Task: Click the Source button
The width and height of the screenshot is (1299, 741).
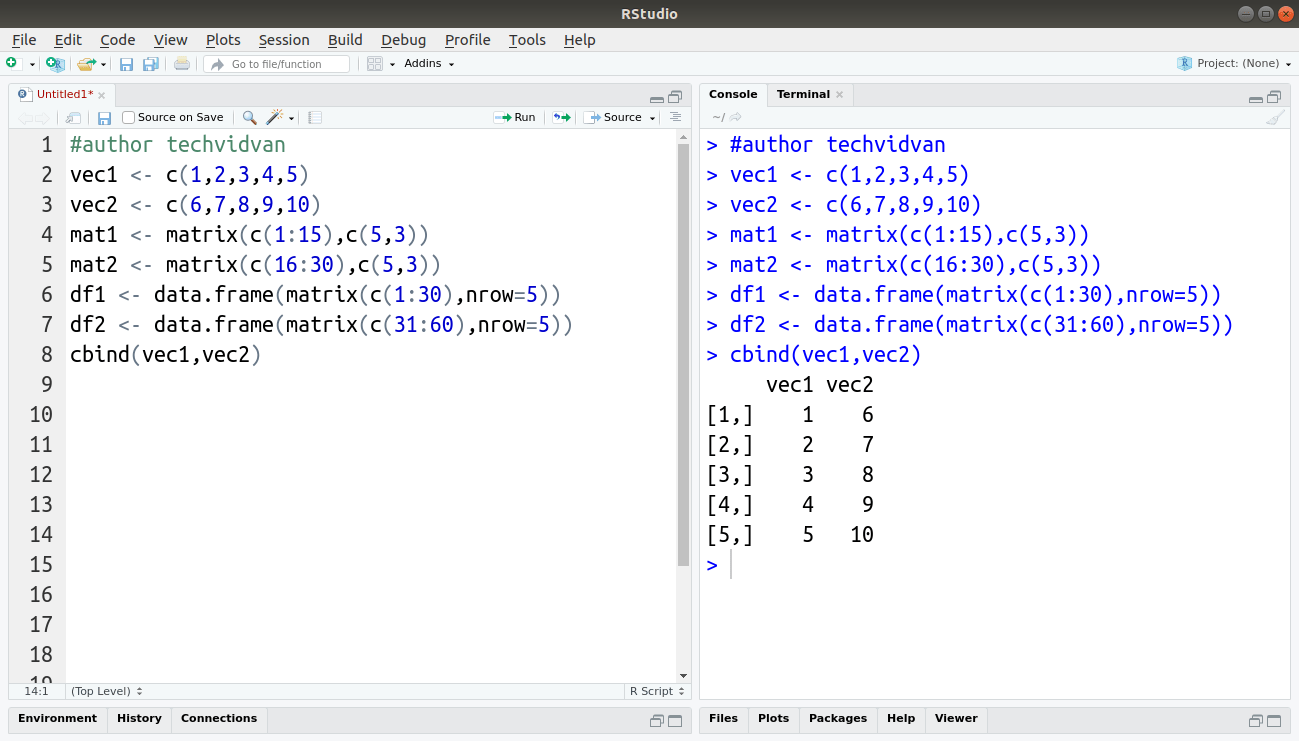Action: (x=613, y=118)
